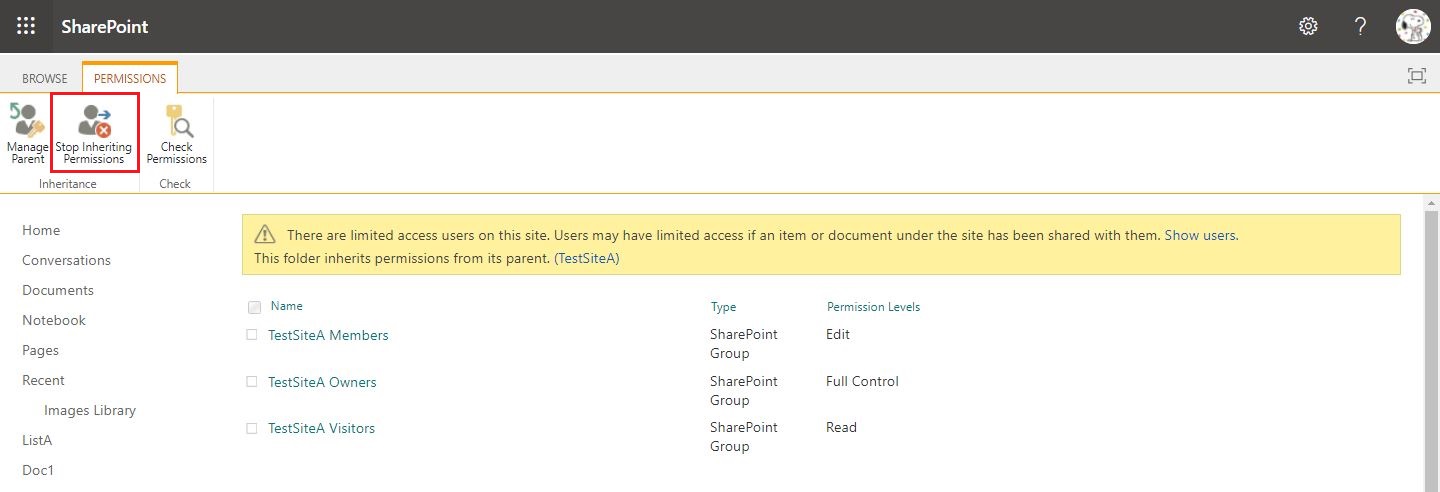Switch to the BROWSE ribbon tab
Screen dimensions: 1440x492
(x=45, y=78)
